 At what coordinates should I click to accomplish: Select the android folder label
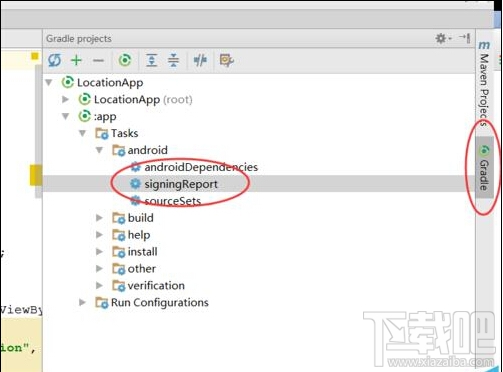click(x=148, y=150)
